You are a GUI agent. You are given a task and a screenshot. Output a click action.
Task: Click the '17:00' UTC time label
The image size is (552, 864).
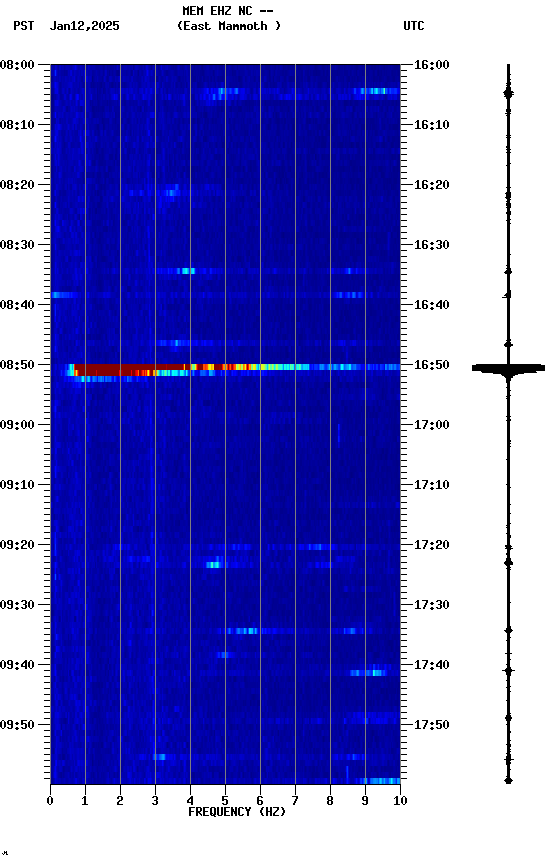click(432, 425)
